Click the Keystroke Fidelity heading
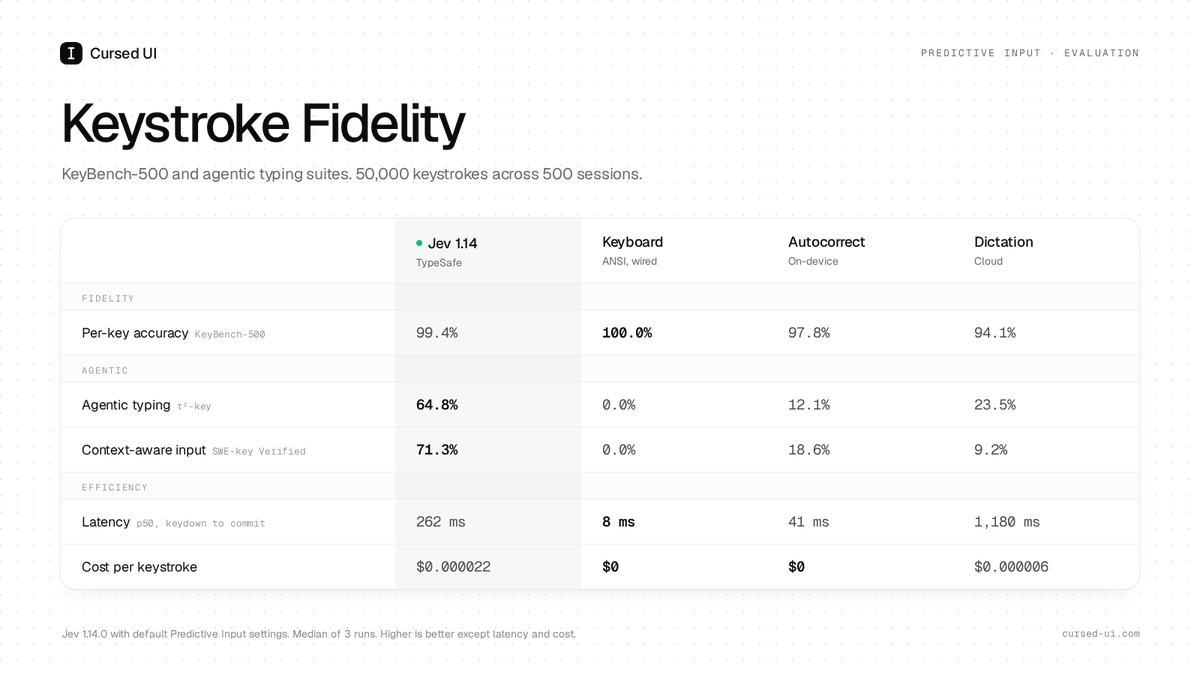 tap(263, 125)
